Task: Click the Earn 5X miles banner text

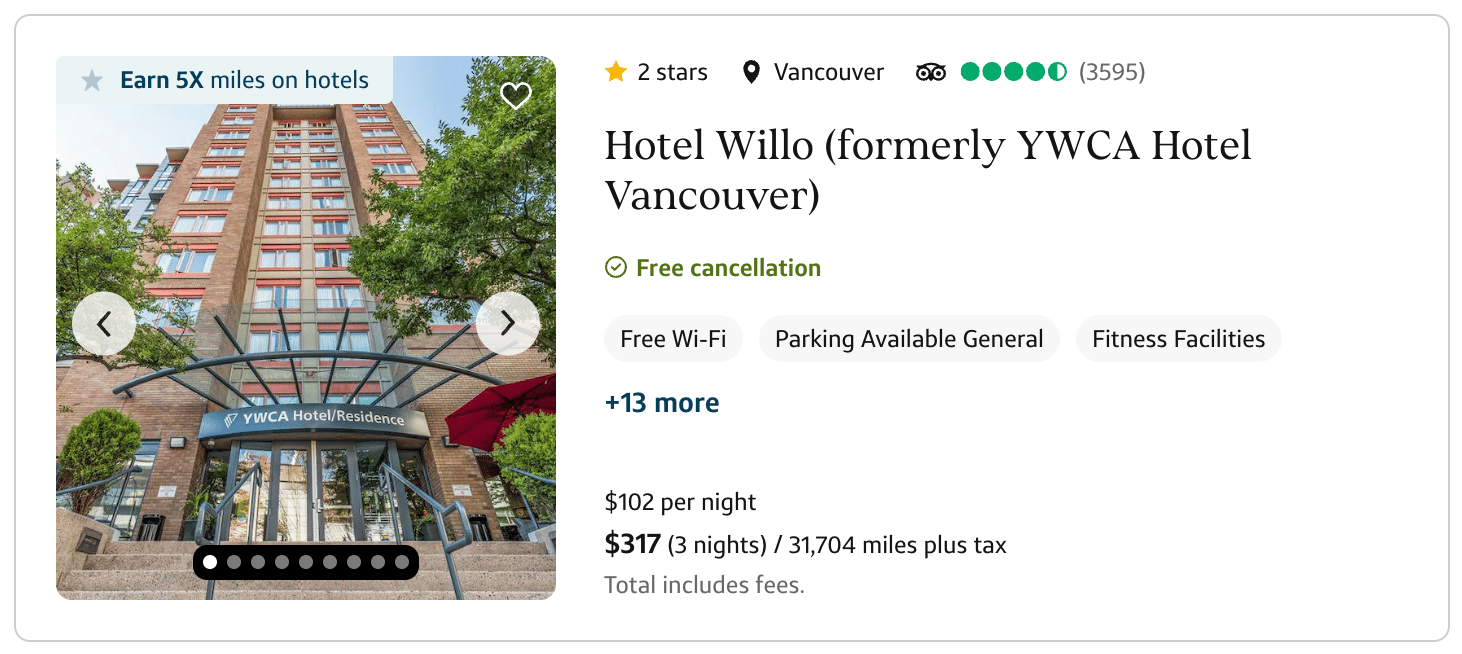Action: click(244, 80)
